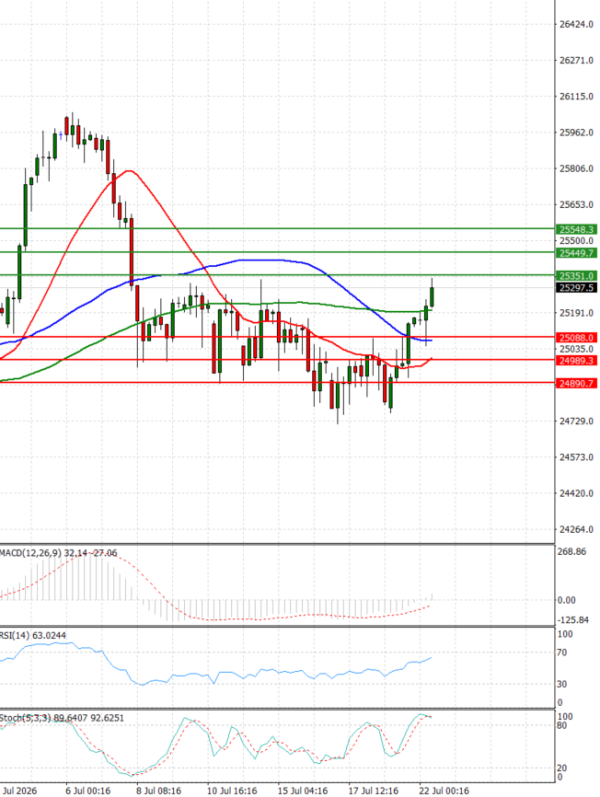Screen dimensions: 600x797
Task: Select the 25351.0 resistance level tag
Action: (x=576, y=276)
